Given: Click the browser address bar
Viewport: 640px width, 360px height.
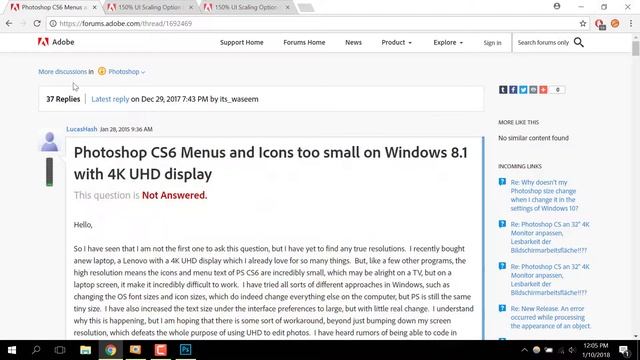Looking at the screenshot, I should click(x=318, y=24).
